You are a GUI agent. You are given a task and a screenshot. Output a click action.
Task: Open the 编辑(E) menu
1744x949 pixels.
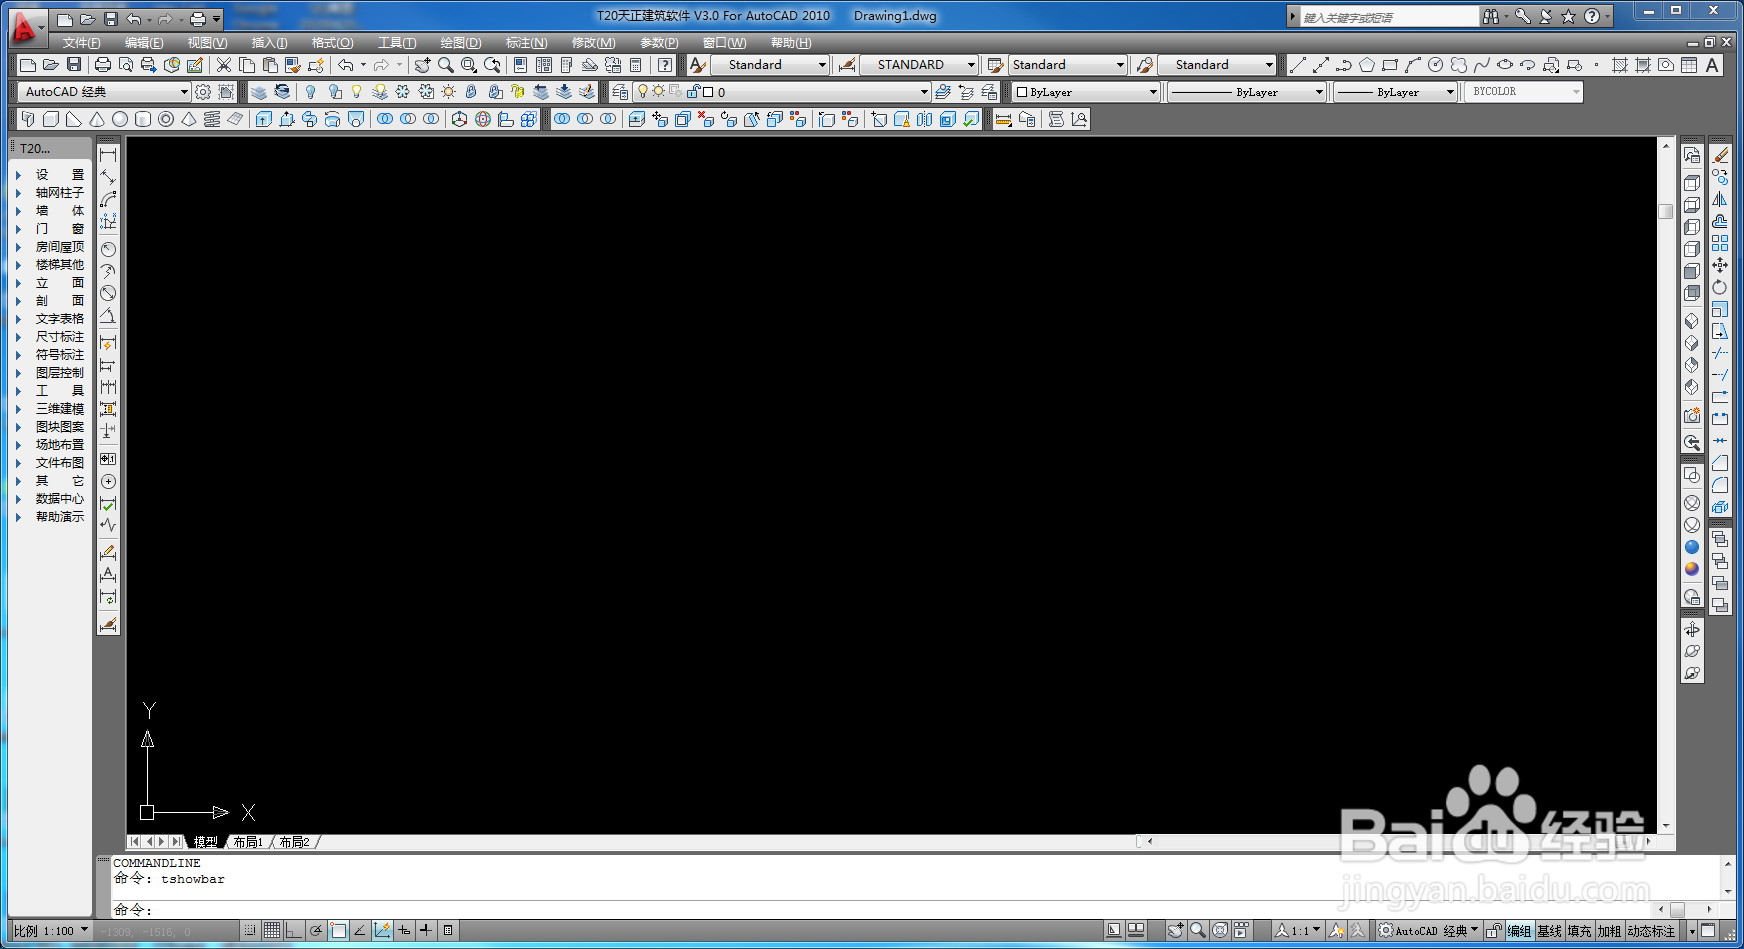144,43
